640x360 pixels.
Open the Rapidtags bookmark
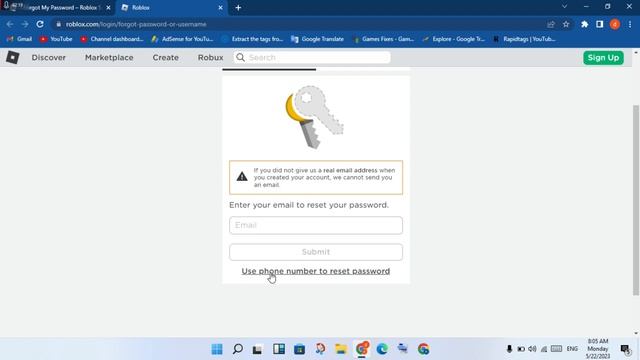pyautogui.click(x=524, y=39)
